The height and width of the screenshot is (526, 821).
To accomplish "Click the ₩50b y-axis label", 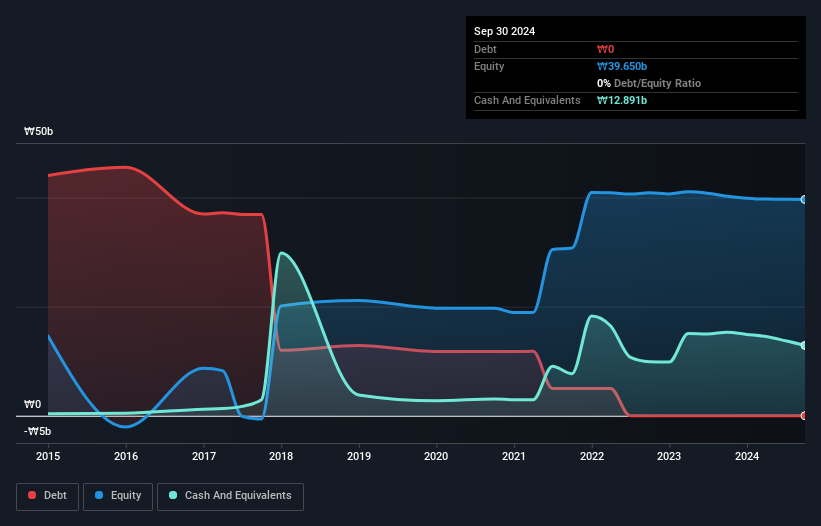I will coord(39,131).
